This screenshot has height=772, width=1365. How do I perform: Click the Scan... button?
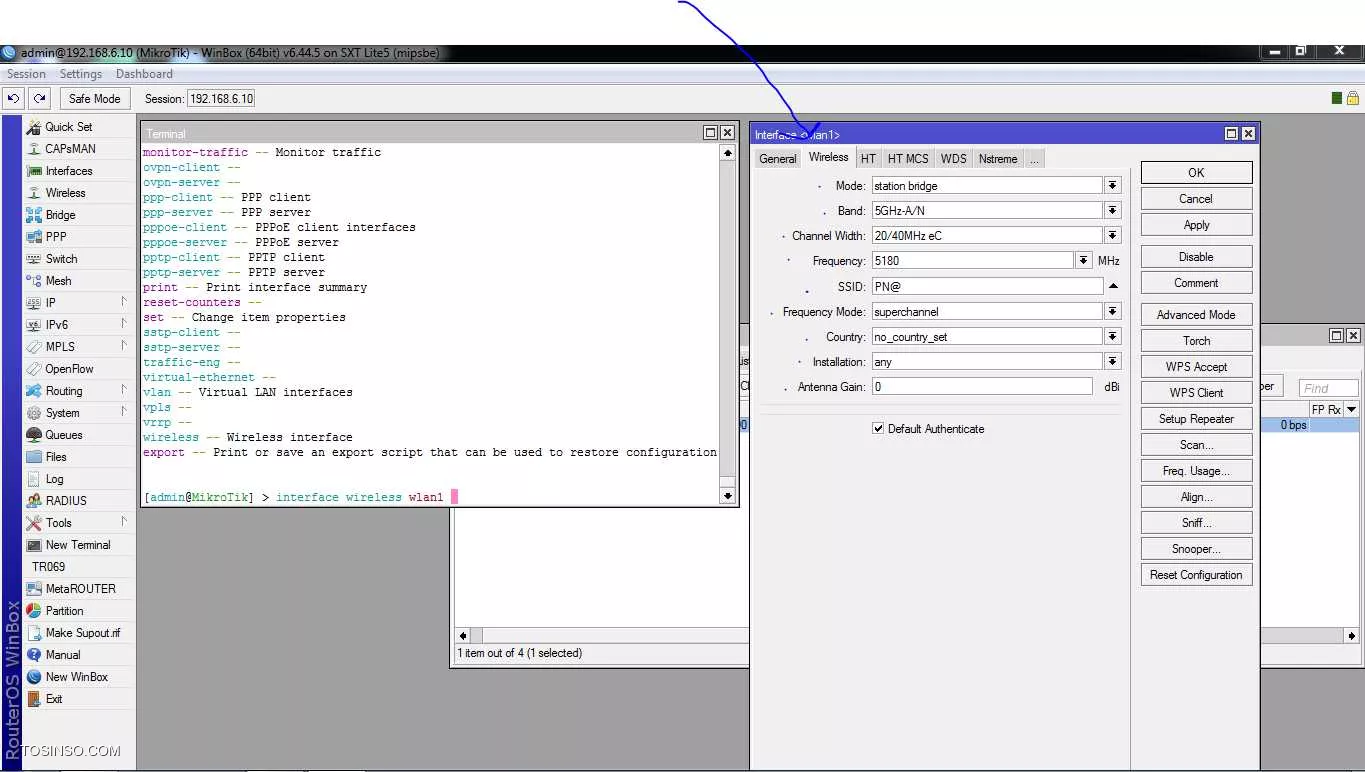(x=1197, y=445)
